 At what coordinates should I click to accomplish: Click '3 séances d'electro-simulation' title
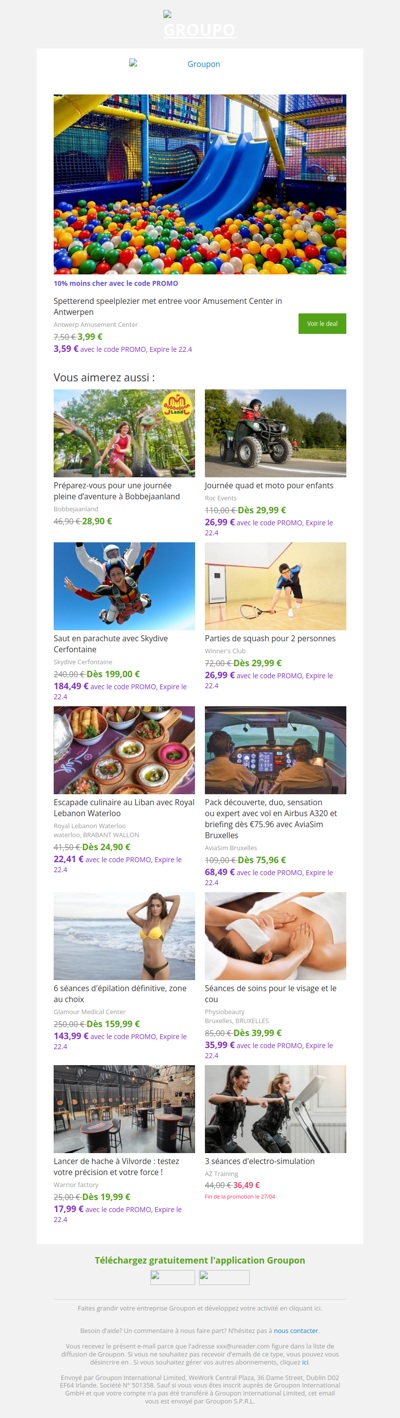pos(259,1161)
